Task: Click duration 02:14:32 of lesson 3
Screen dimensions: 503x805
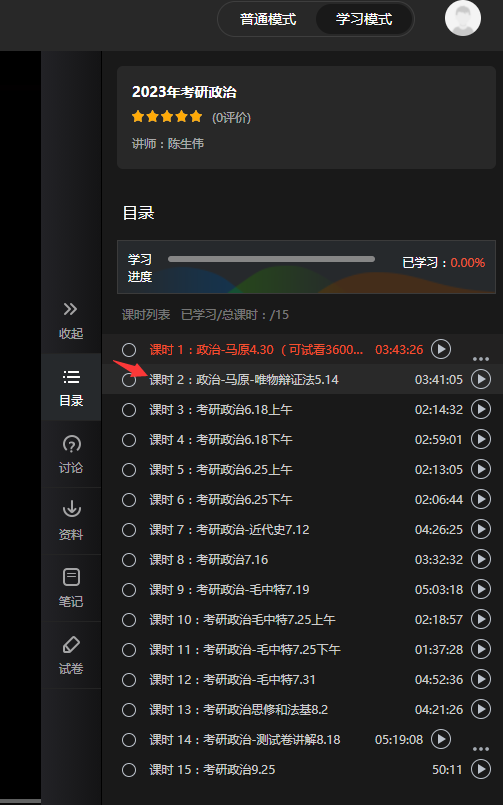Action: (x=438, y=409)
